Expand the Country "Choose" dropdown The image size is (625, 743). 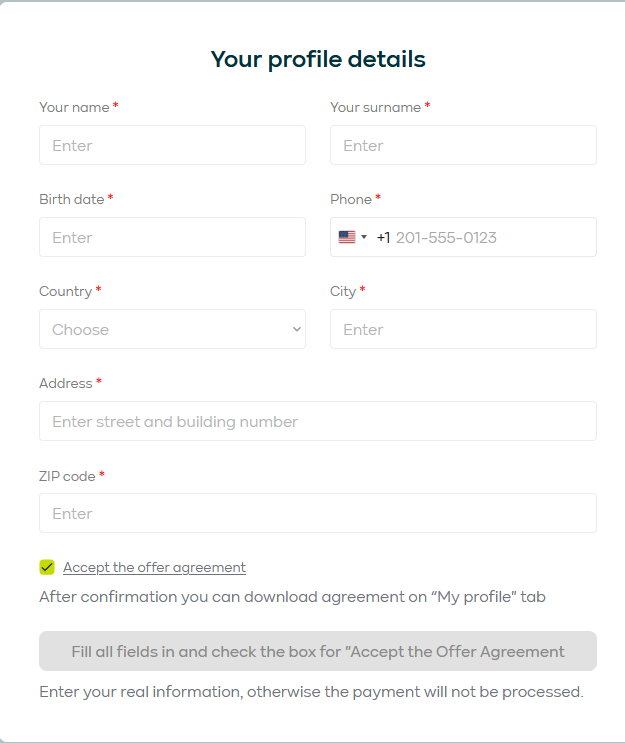point(172,329)
